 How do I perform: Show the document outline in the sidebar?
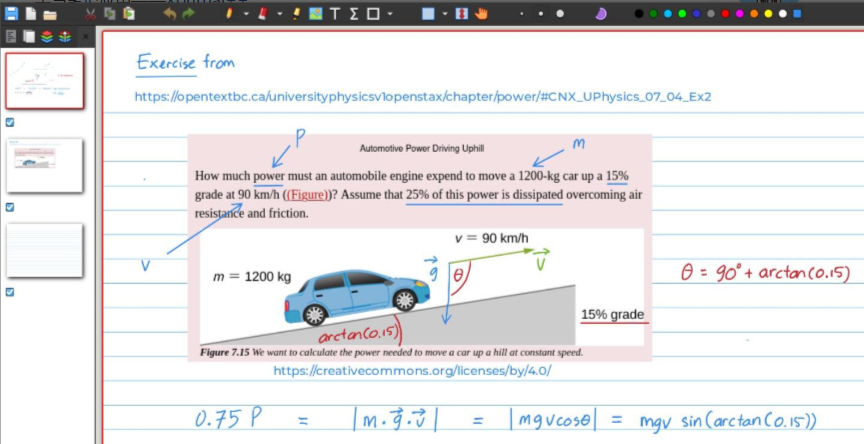point(11,37)
